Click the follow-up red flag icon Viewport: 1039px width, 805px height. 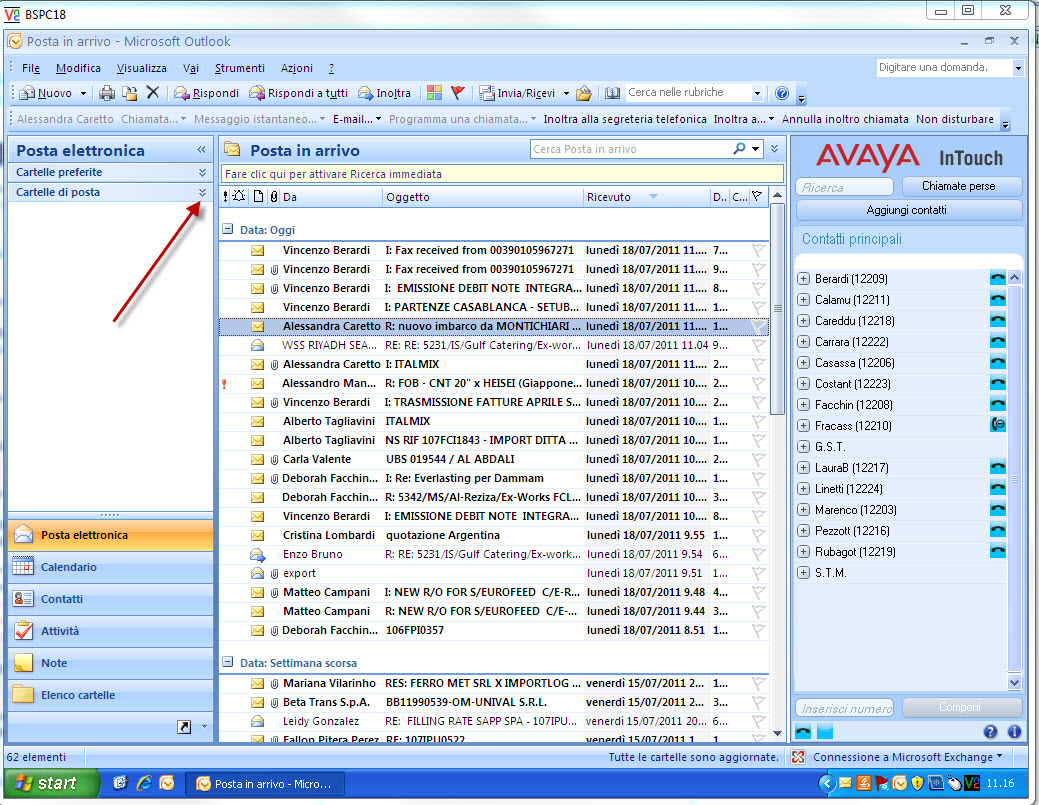[x=457, y=93]
